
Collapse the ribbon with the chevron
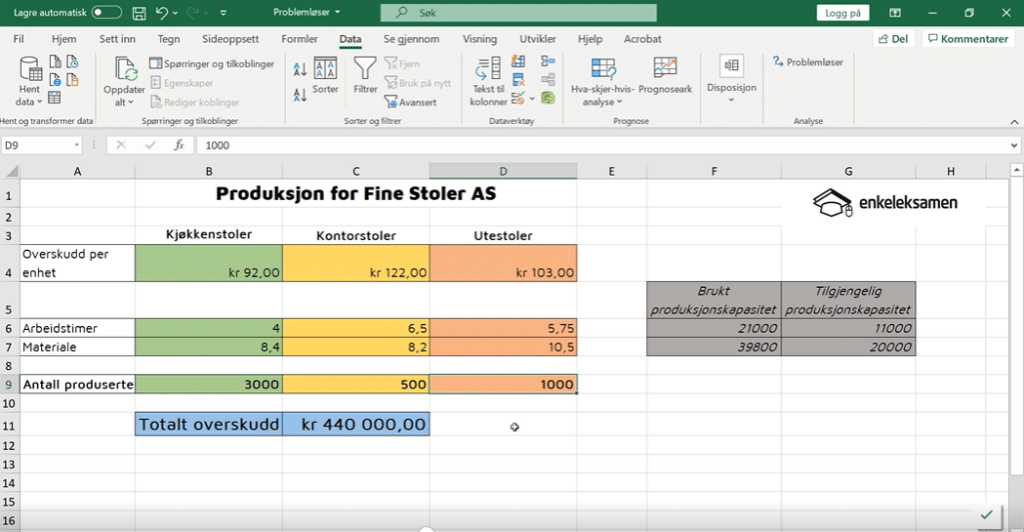pyautogui.click(x=1014, y=122)
